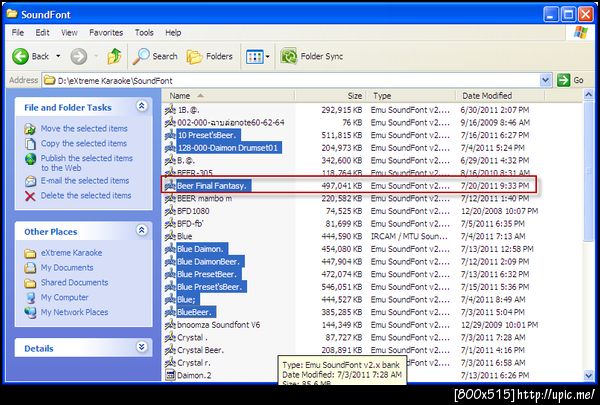Screen dimensions: 600x405
Task: Select the file Blue Daimon.
Action: pos(201,249)
